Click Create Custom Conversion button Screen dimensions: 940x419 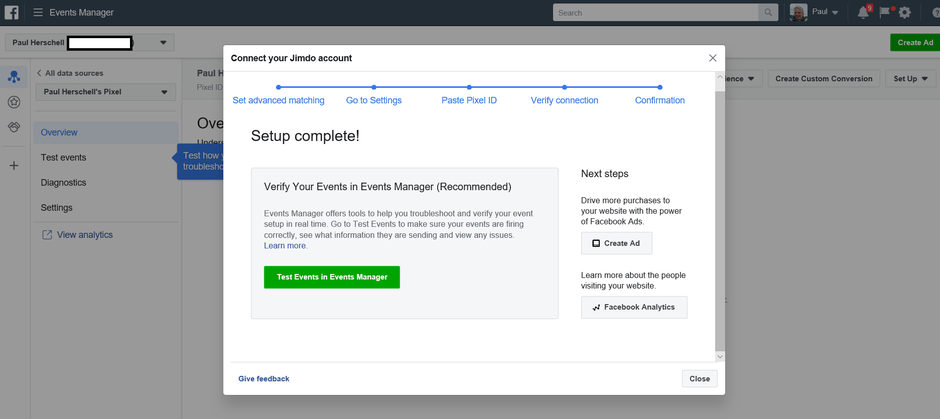click(824, 79)
